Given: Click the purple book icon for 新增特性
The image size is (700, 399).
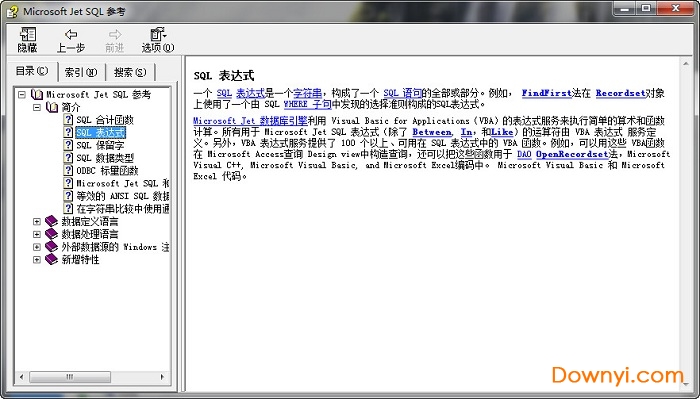Looking at the screenshot, I should pos(52,259).
